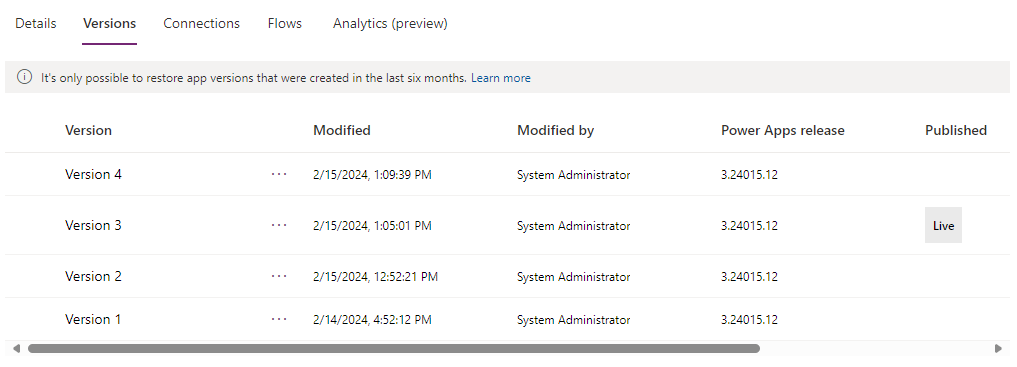The height and width of the screenshot is (367, 1017).
Task: Open the Connections tab
Action: click(x=202, y=23)
